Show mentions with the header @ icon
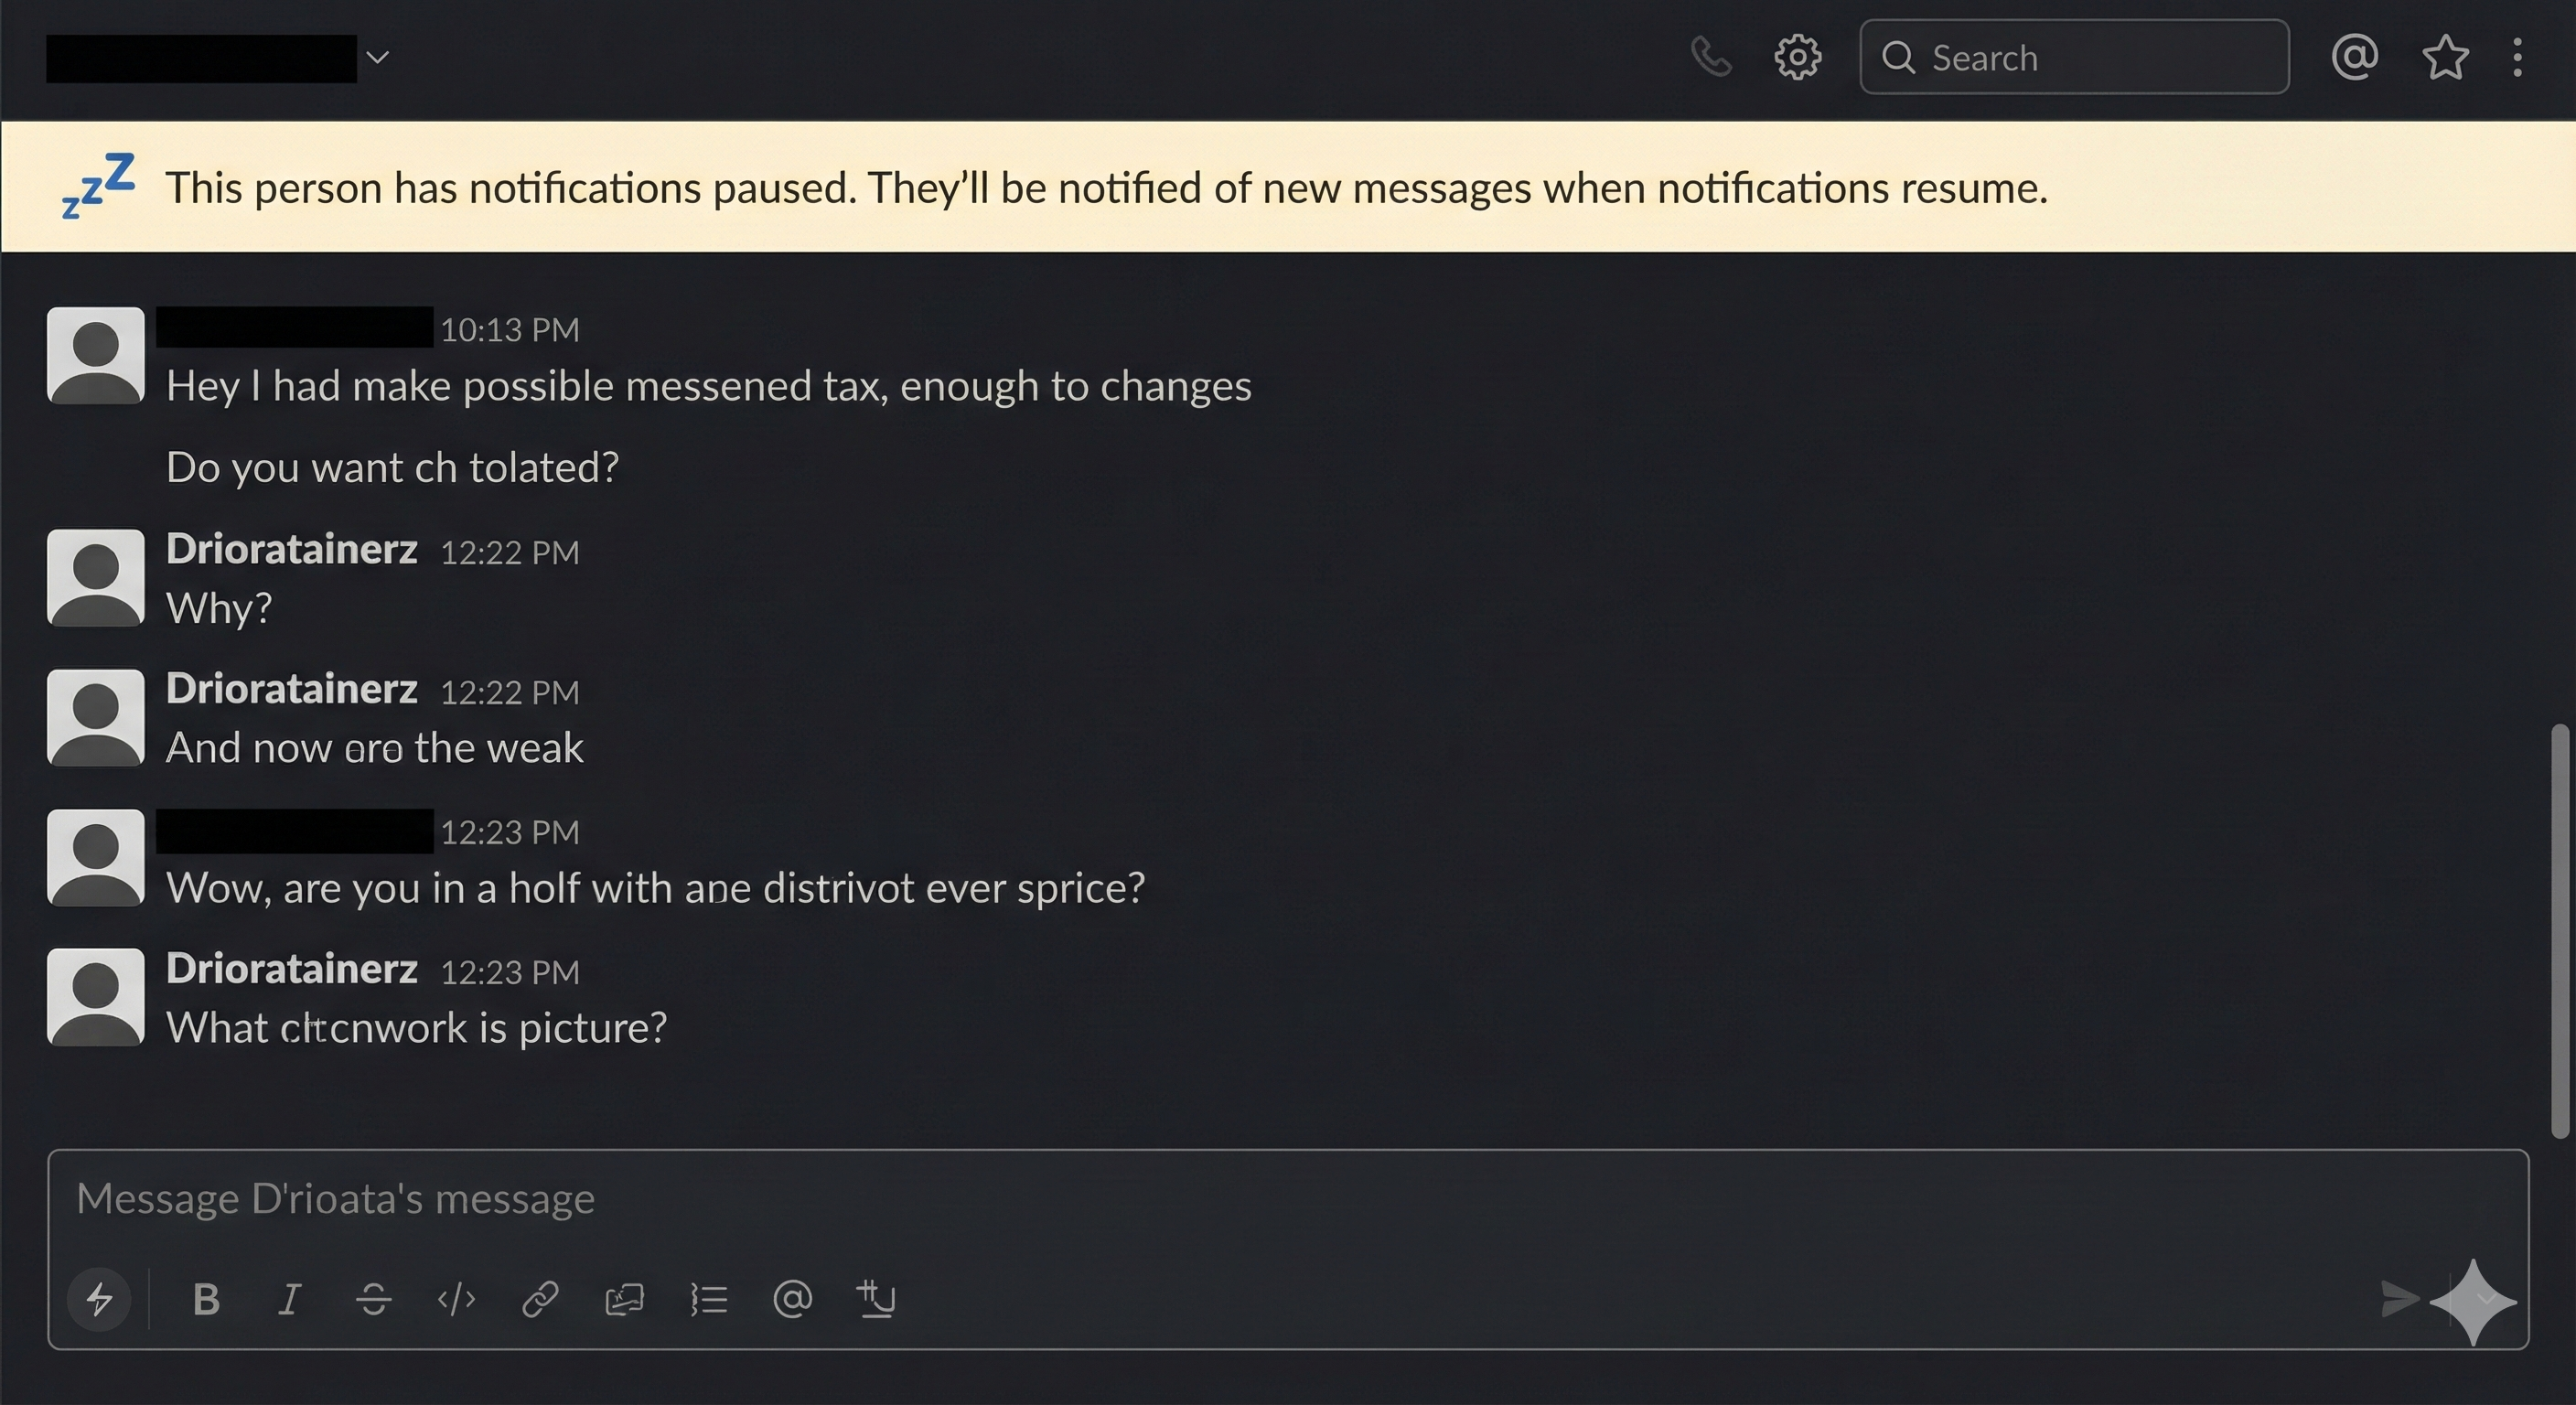 tap(2354, 57)
